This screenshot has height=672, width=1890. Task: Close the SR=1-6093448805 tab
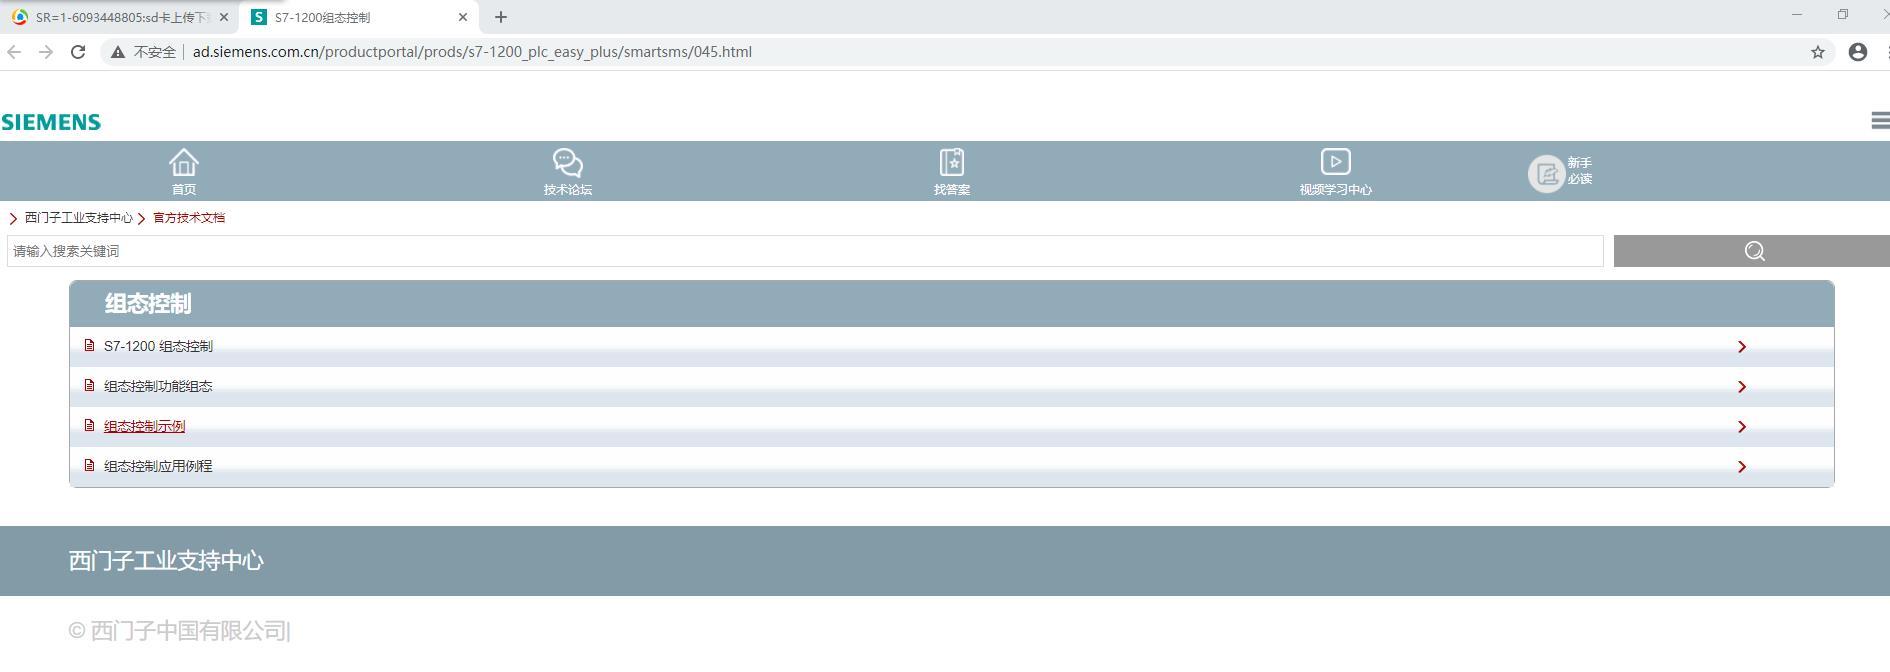tap(223, 17)
